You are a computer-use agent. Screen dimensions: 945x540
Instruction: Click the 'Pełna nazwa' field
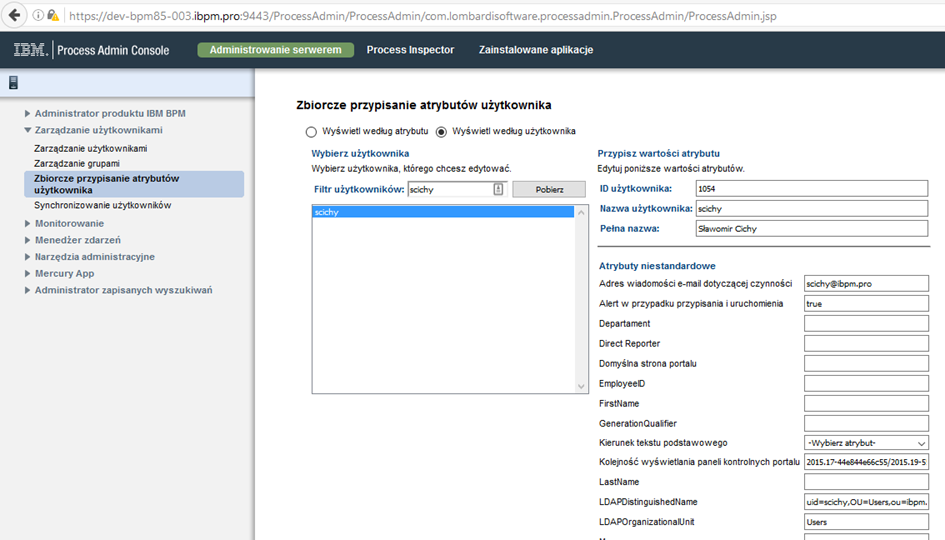point(812,228)
